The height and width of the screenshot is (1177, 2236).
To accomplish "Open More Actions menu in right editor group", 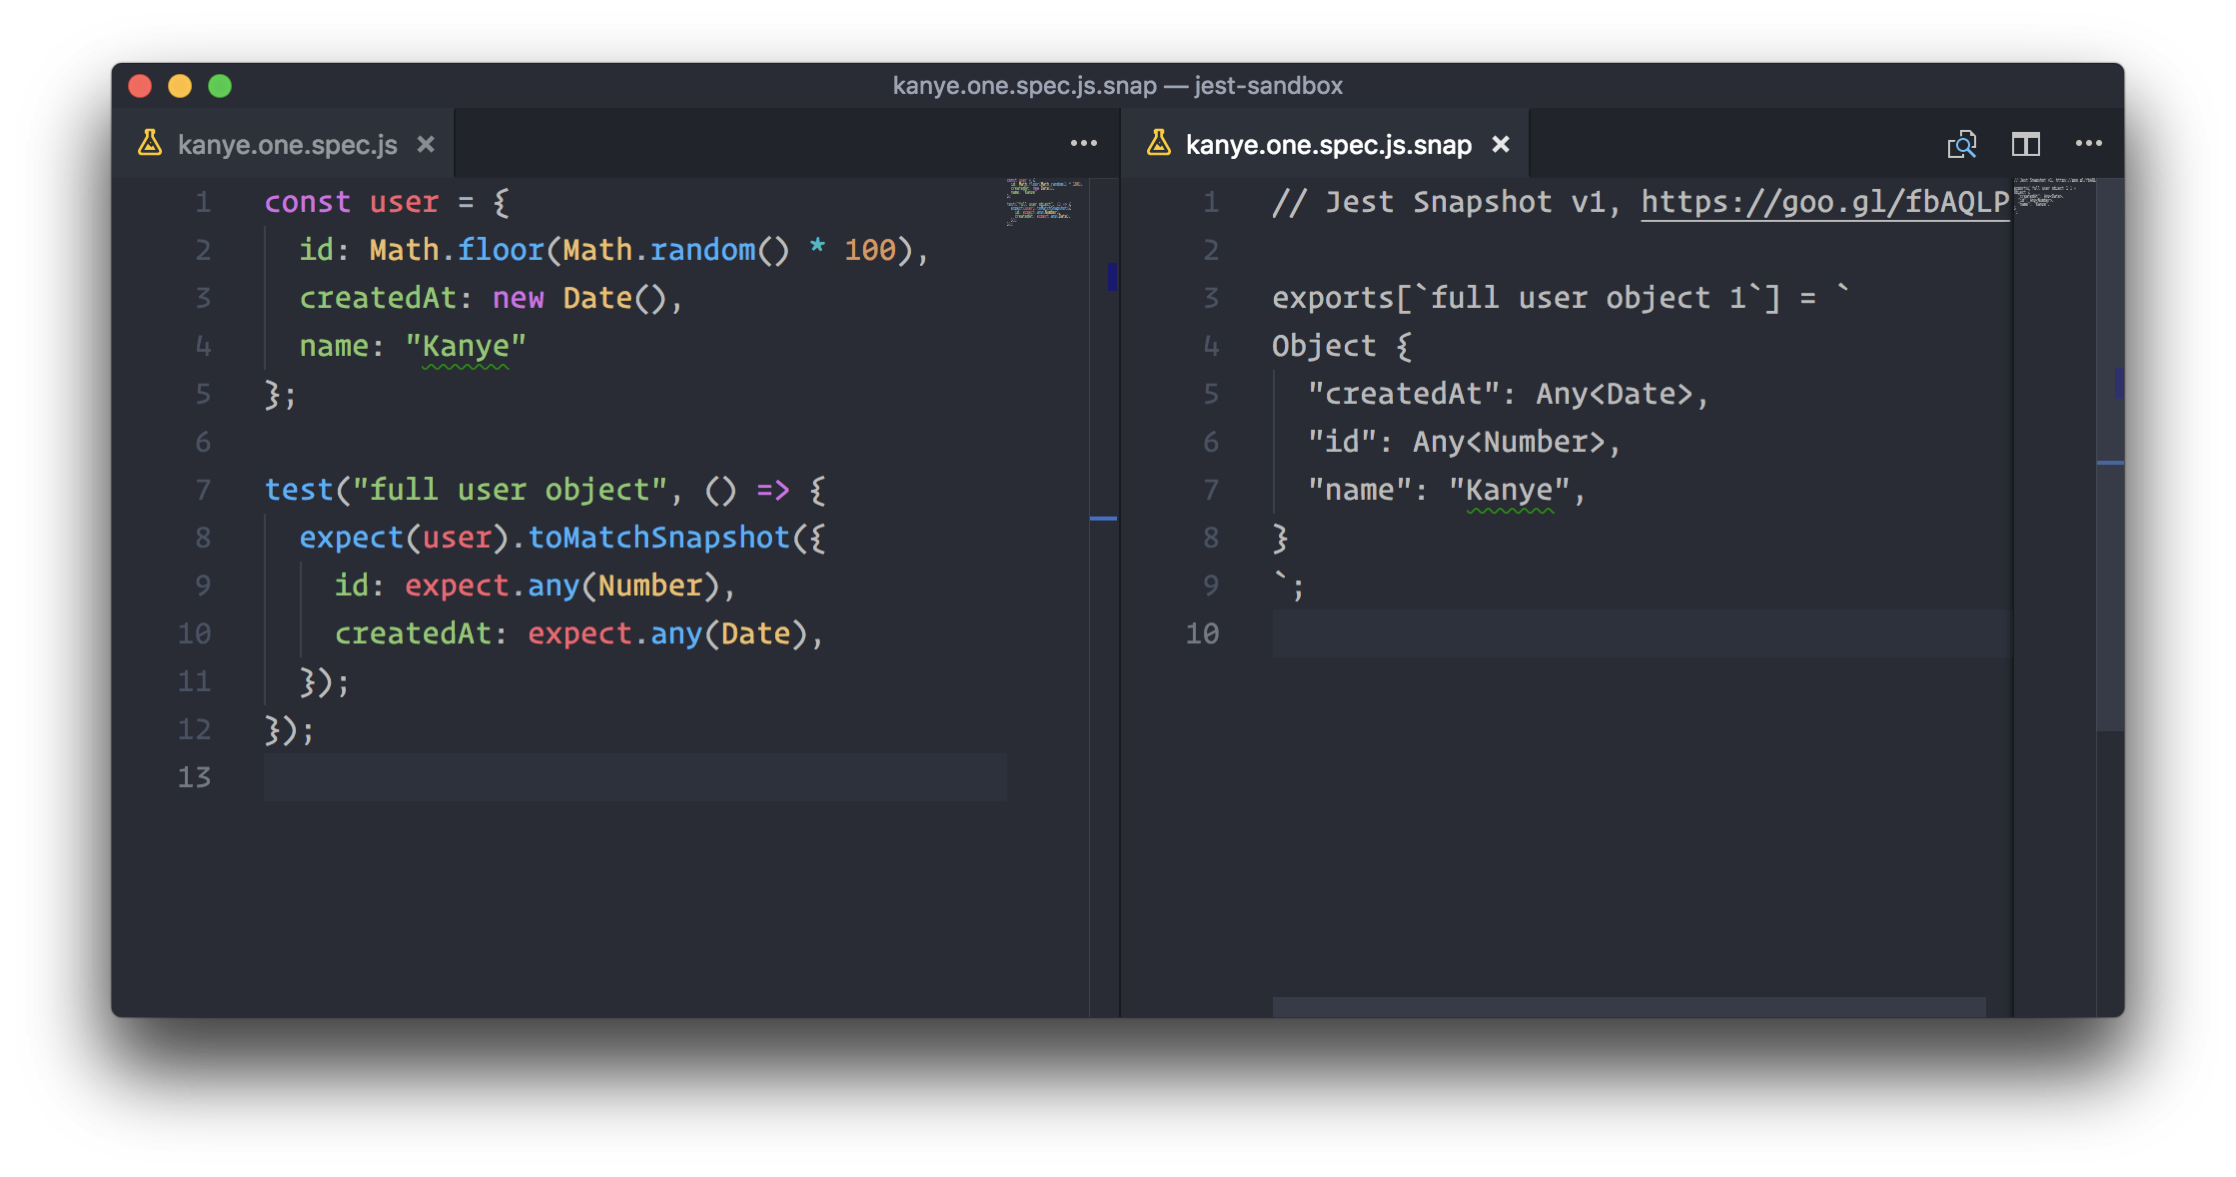I will pyautogui.click(x=2088, y=144).
